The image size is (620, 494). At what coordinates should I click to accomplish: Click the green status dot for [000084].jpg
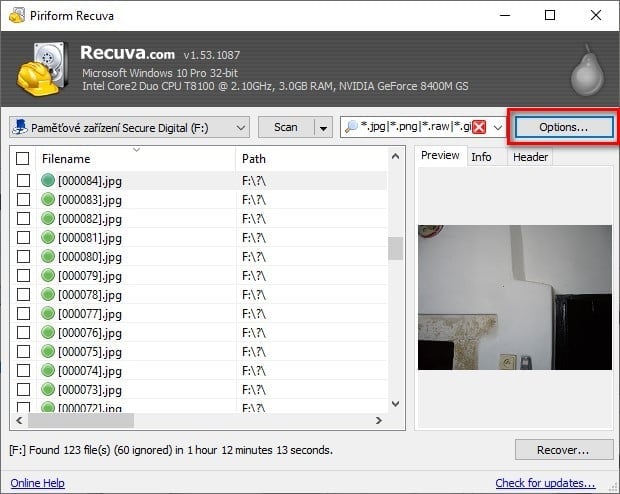48,180
